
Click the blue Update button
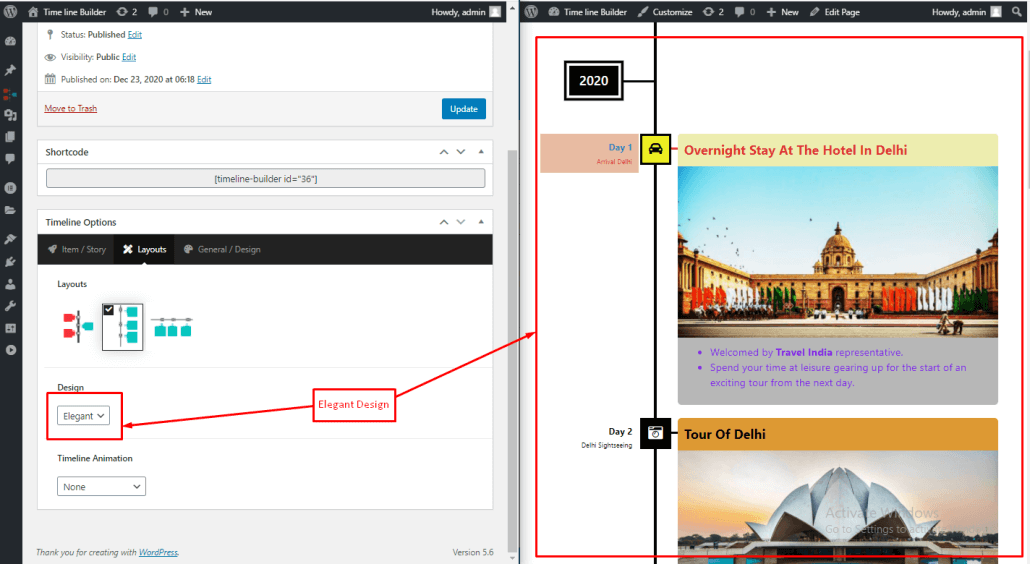(463, 108)
